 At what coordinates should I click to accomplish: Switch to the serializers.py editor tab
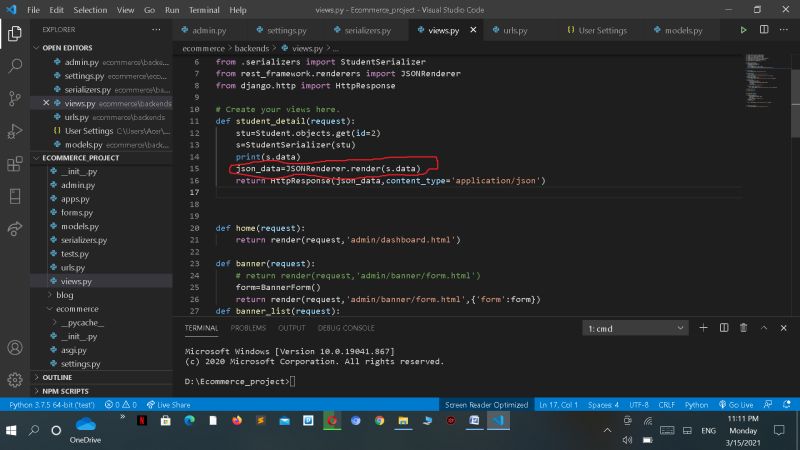(x=367, y=30)
